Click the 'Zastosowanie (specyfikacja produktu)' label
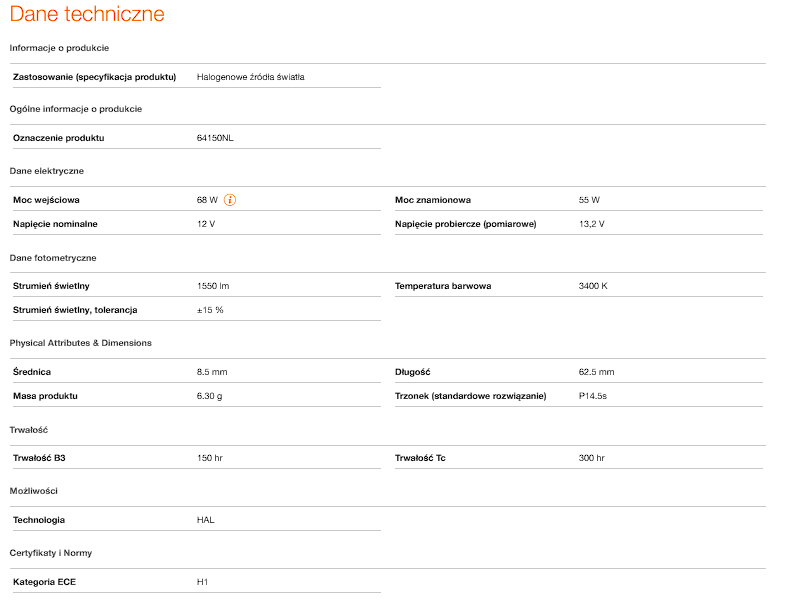 [94, 77]
